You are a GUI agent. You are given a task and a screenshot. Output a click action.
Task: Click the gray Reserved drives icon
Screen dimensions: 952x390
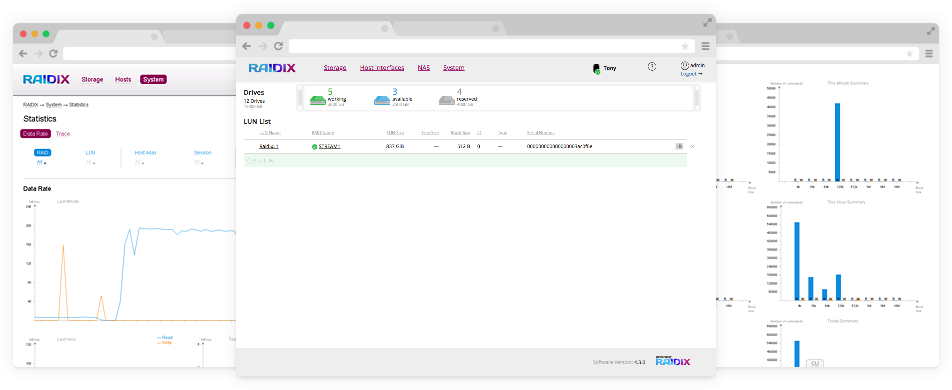click(447, 100)
